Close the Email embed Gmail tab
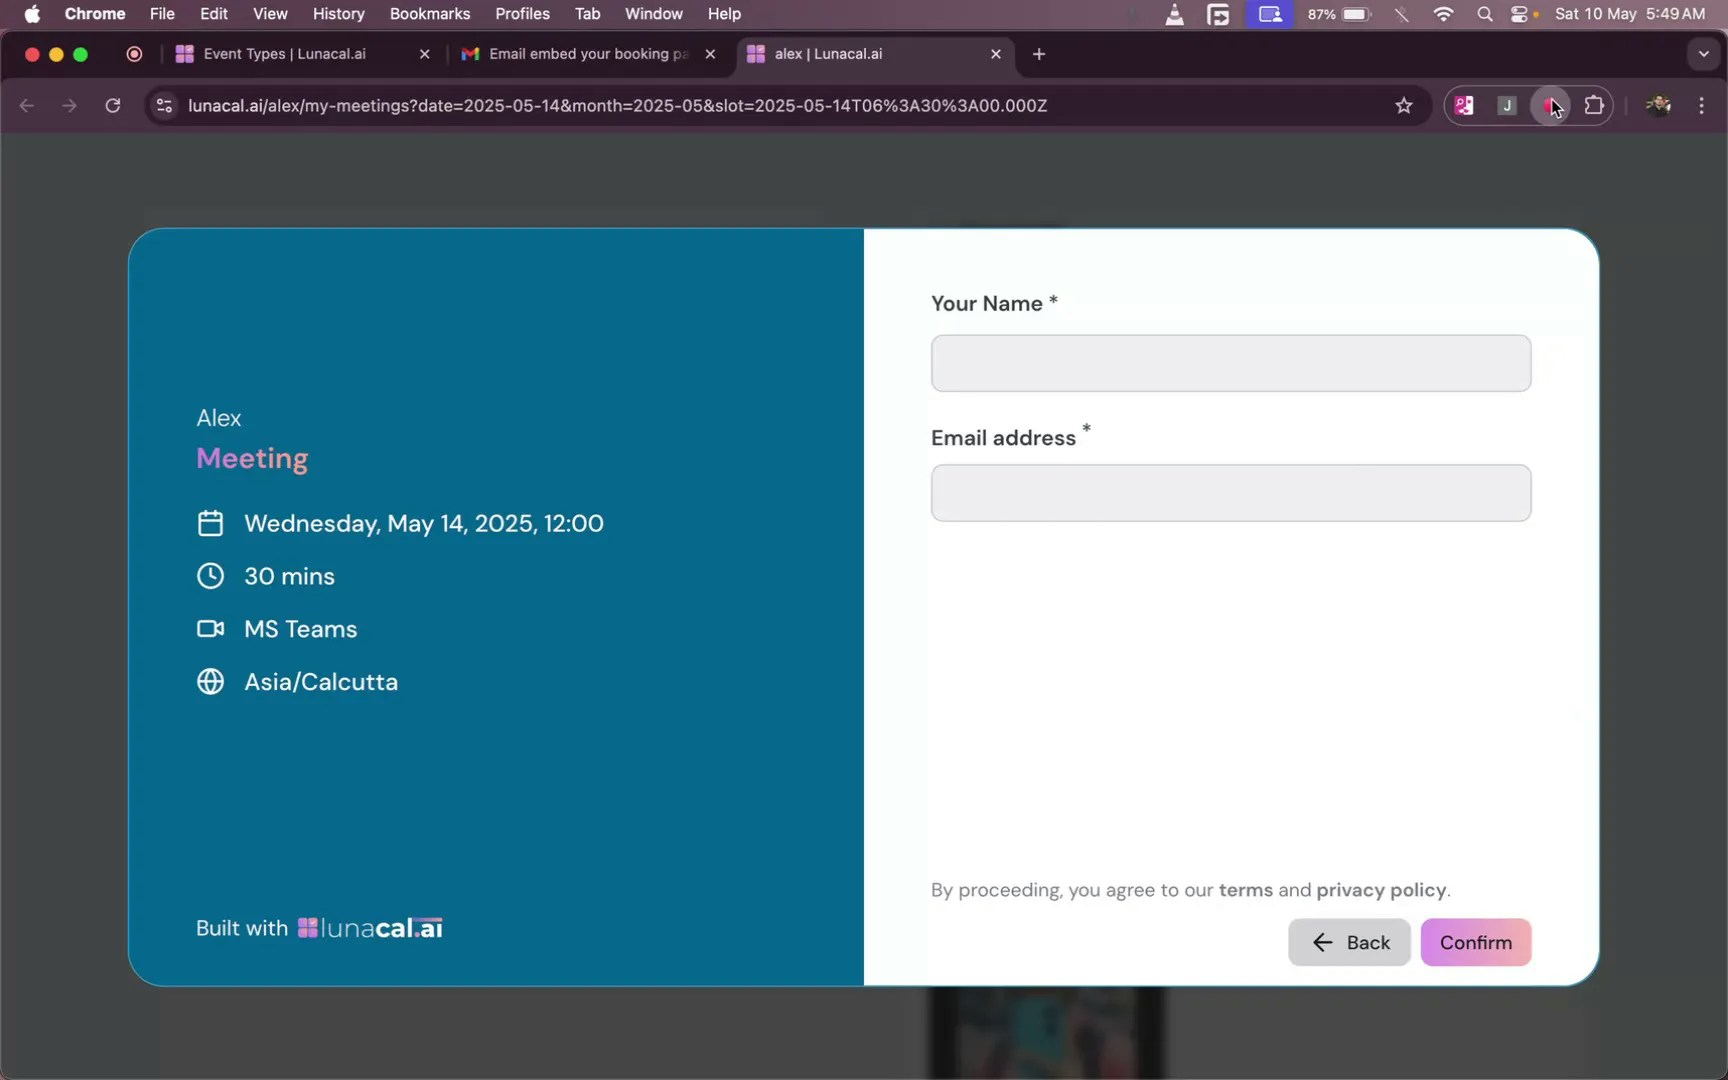The width and height of the screenshot is (1728, 1080). (710, 54)
